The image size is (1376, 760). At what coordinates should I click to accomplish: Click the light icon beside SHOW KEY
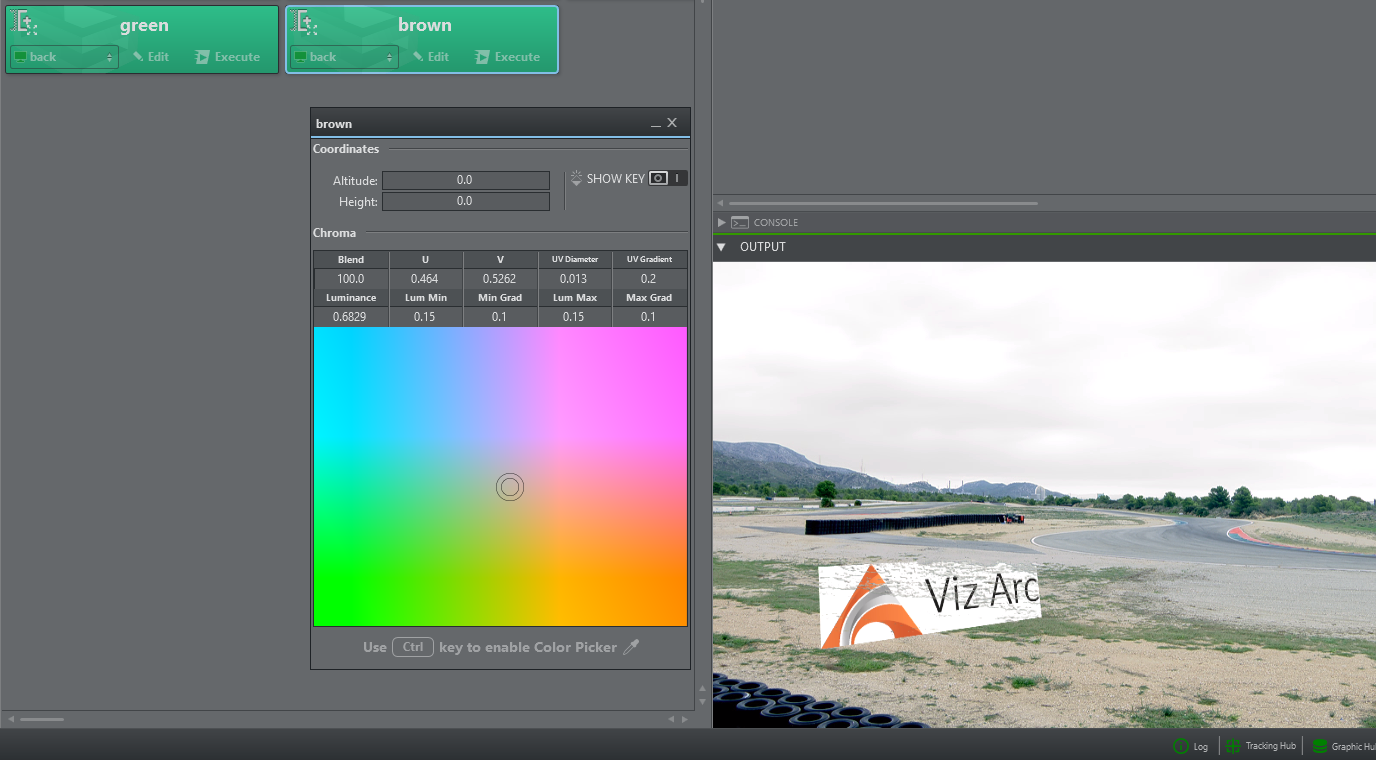click(576, 178)
